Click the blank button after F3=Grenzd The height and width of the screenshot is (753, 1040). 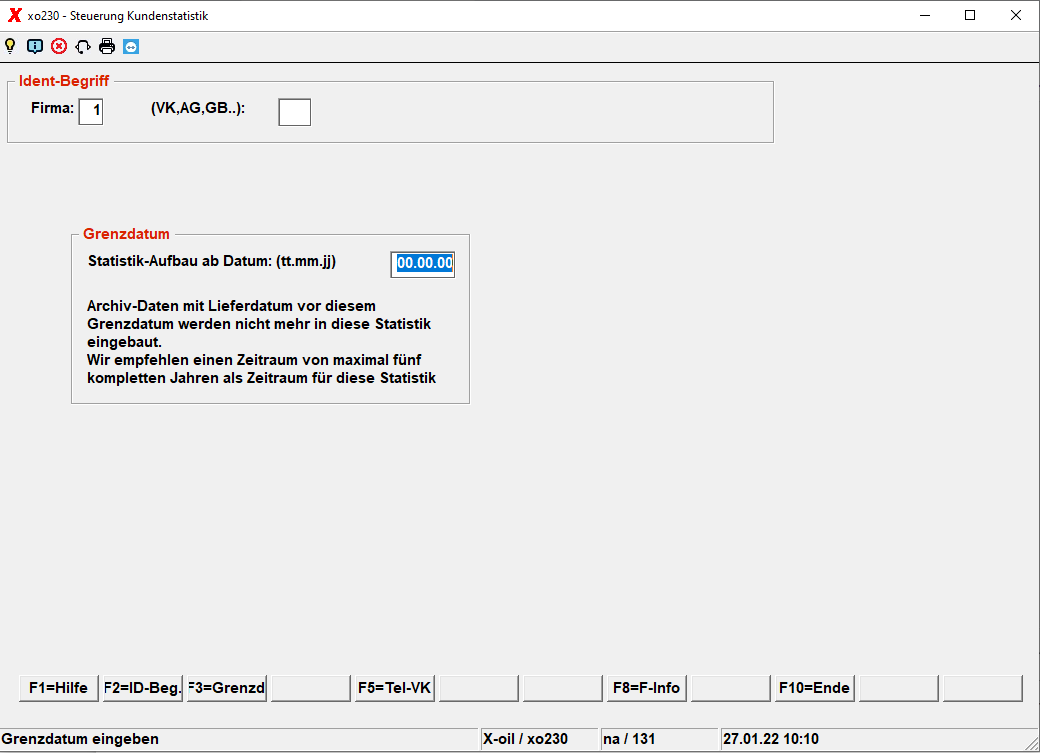[x=310, y=688]
